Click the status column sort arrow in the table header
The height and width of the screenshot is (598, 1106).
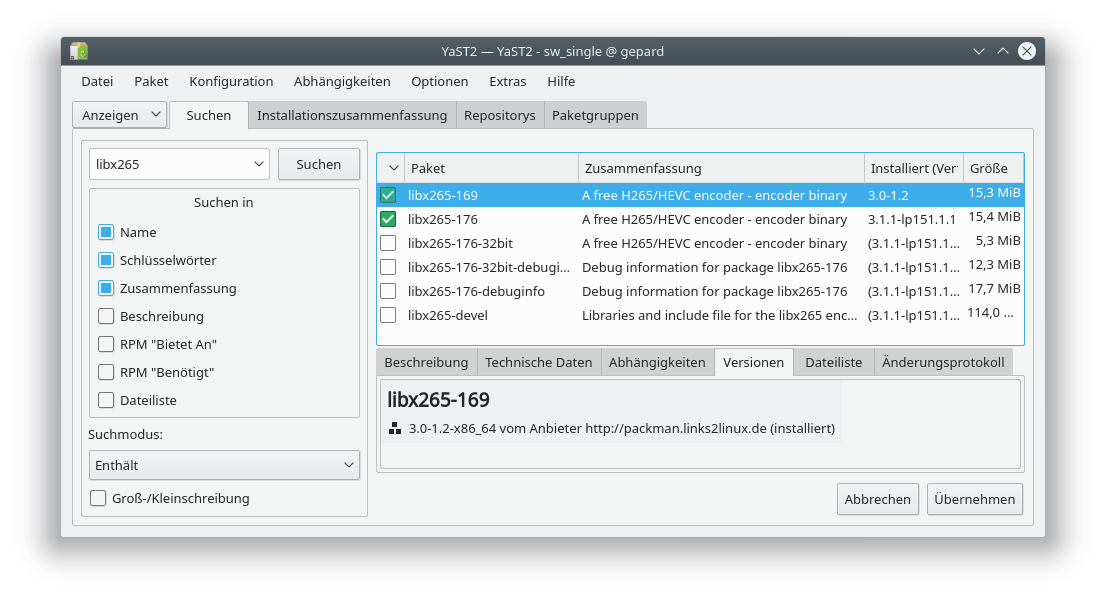click(x=394, y=169)
